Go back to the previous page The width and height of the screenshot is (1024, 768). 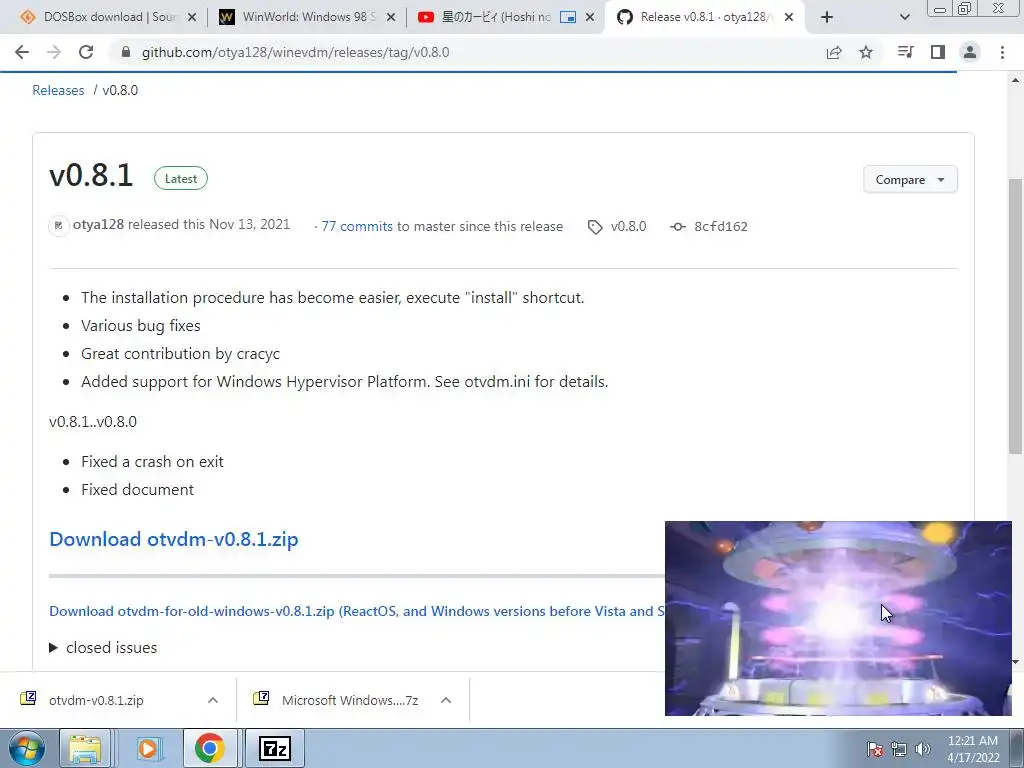point(22,52)
